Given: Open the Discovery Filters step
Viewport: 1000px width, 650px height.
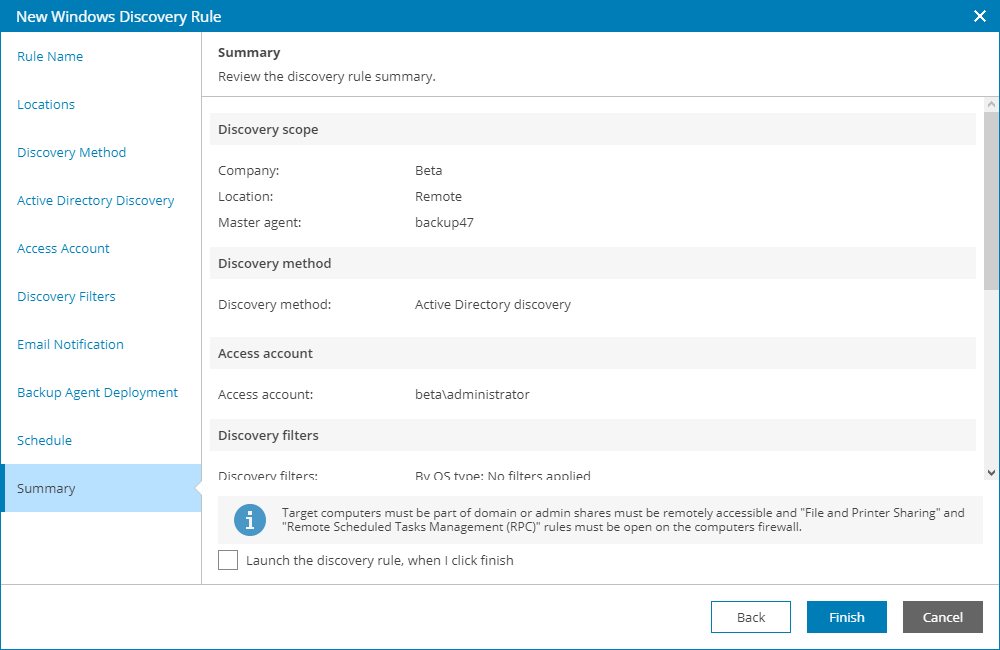Looking at the screenshot, I should tap(66, 296).
